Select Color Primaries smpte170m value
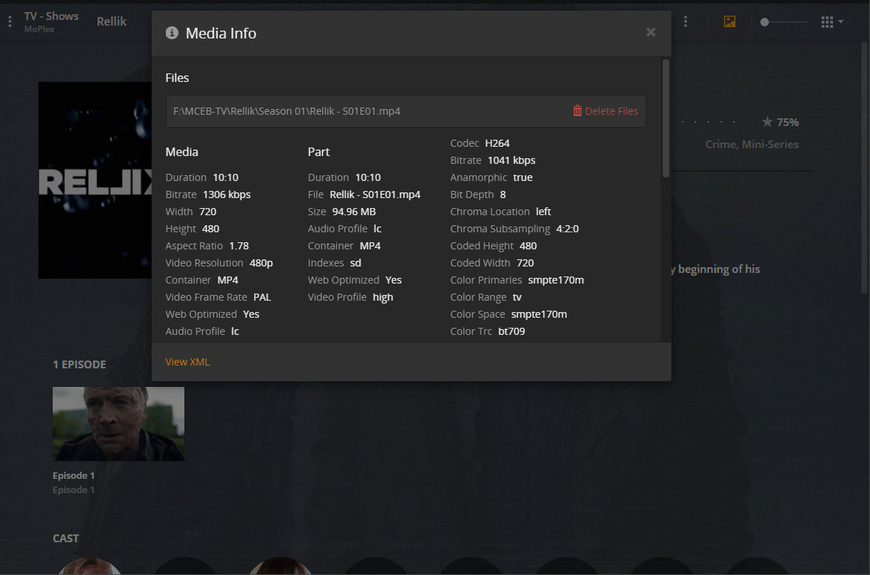The width and height of the screenshot is (870, 575). (556, 280)
